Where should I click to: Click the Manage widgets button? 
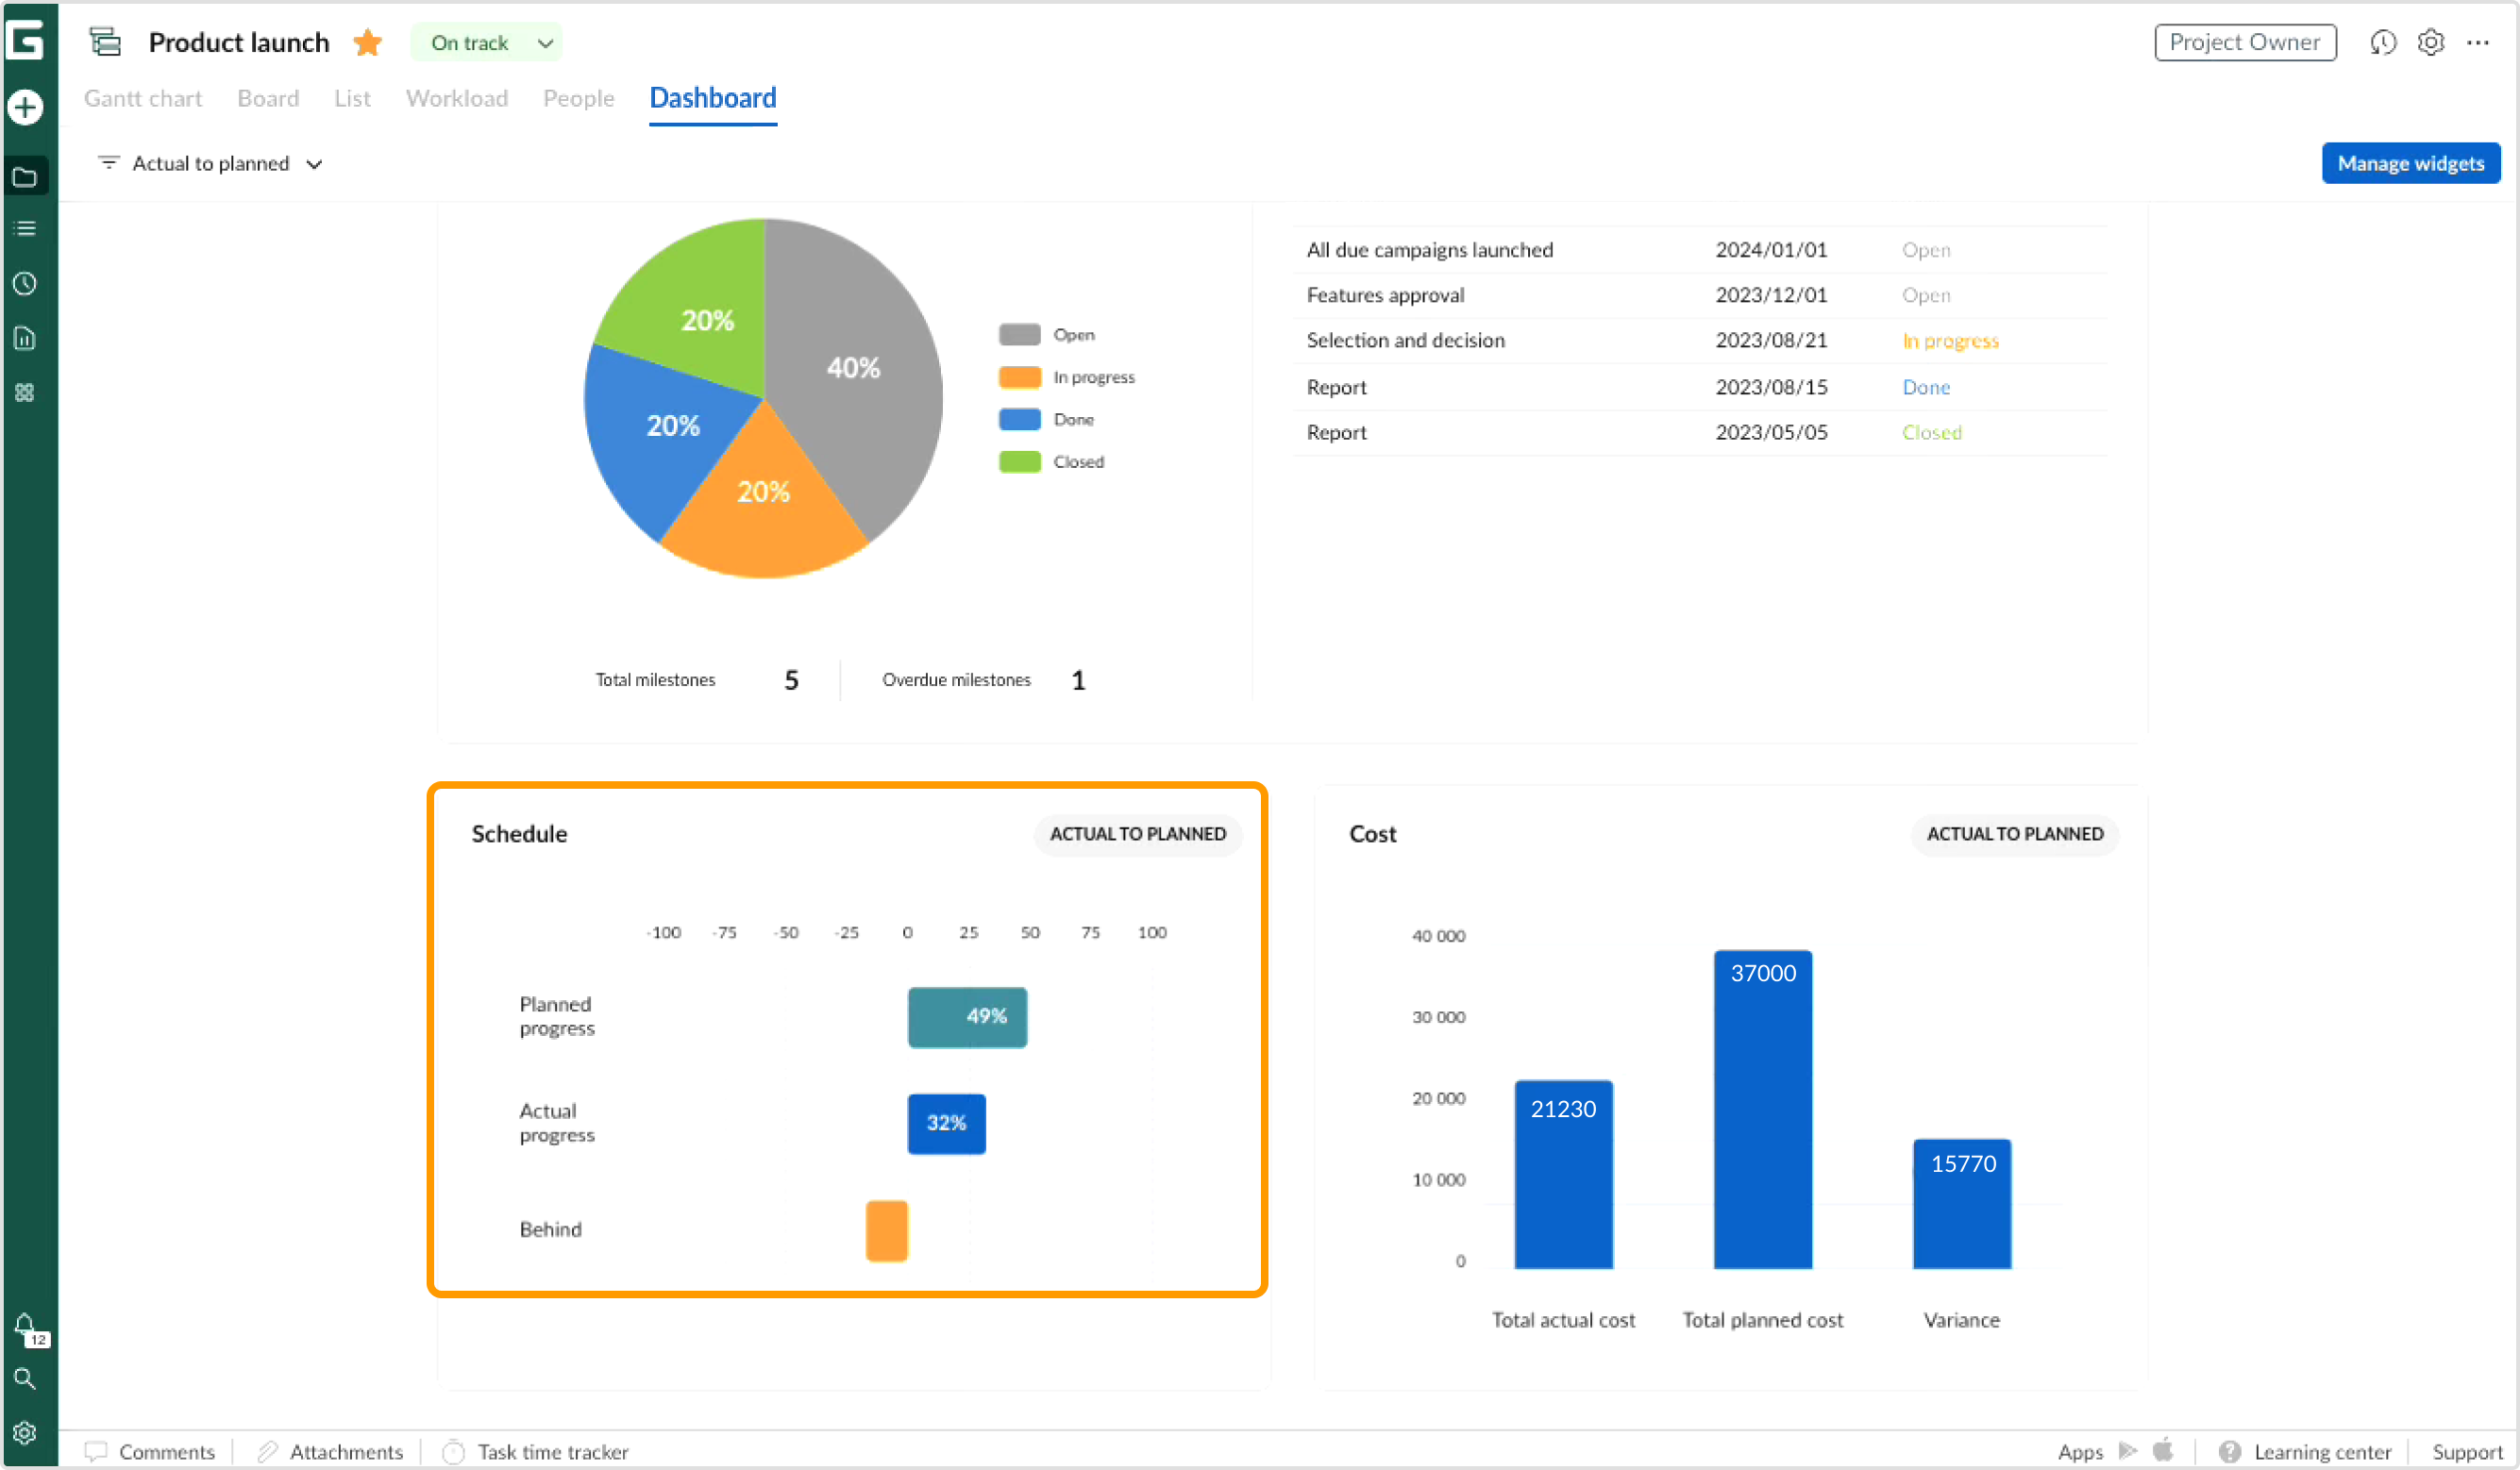click(2411, 162)
